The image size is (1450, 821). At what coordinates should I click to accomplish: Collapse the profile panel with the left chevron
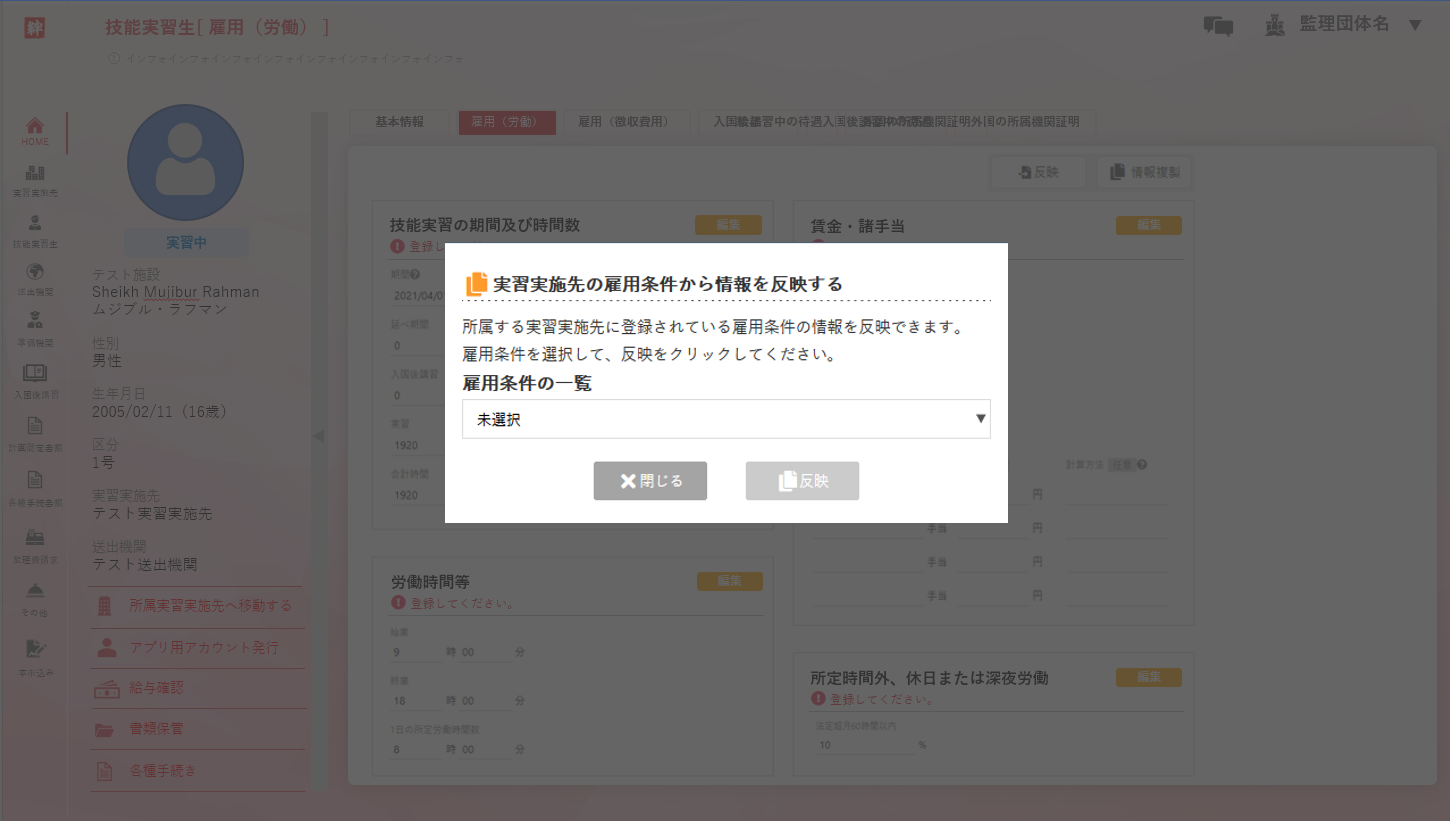318,436
